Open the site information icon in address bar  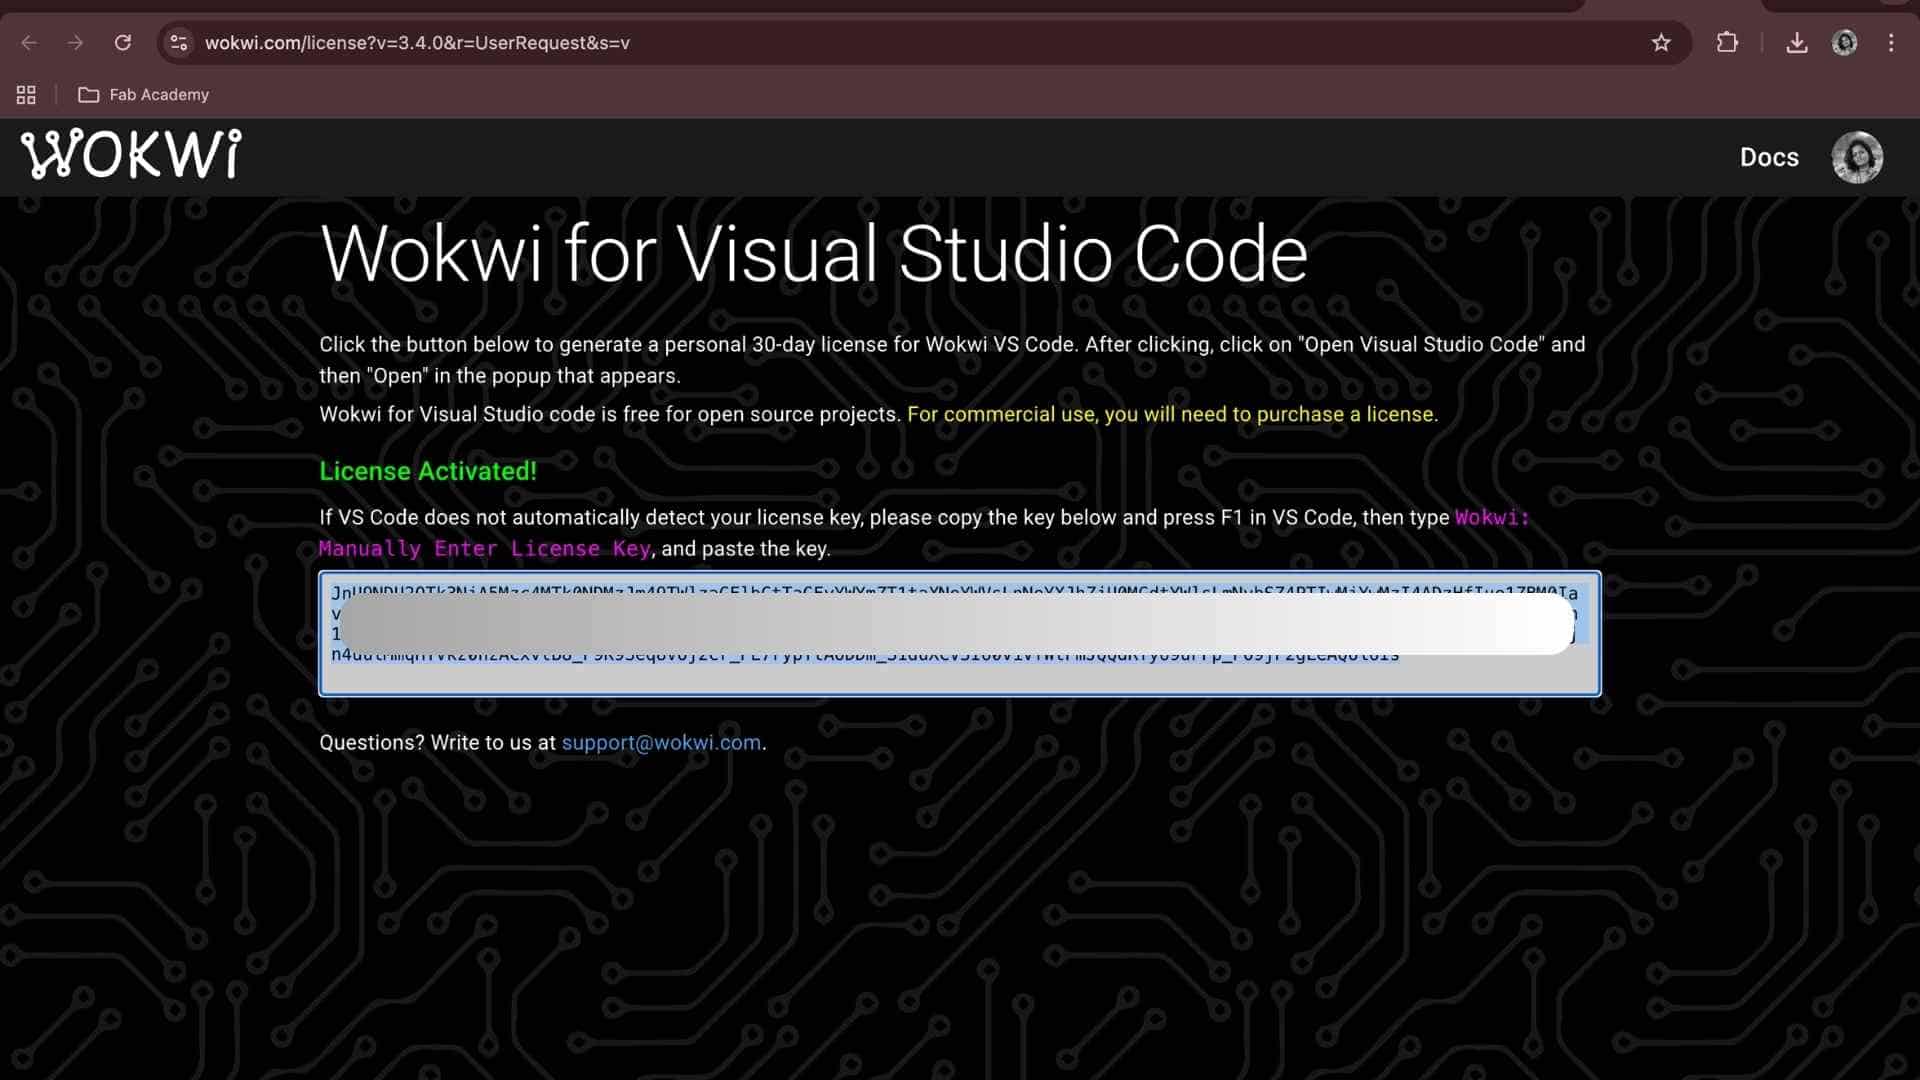pos(179,43)
